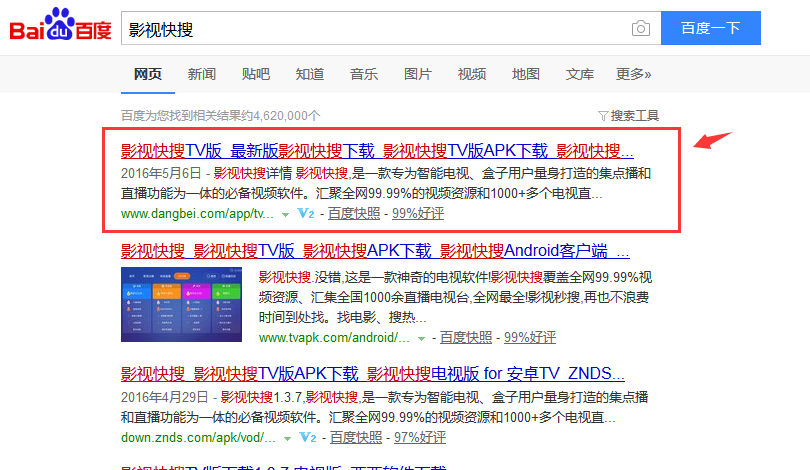Viewport: 810px width, 470px height.
Task: Click the www.dangbei.com/app/tv... URL
Action: point(197,214)
